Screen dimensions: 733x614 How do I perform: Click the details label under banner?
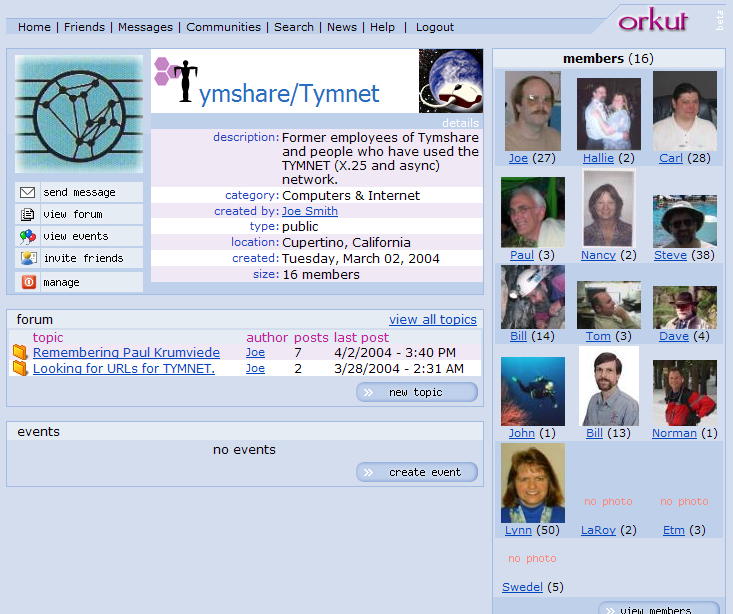(x=460, y=123)
